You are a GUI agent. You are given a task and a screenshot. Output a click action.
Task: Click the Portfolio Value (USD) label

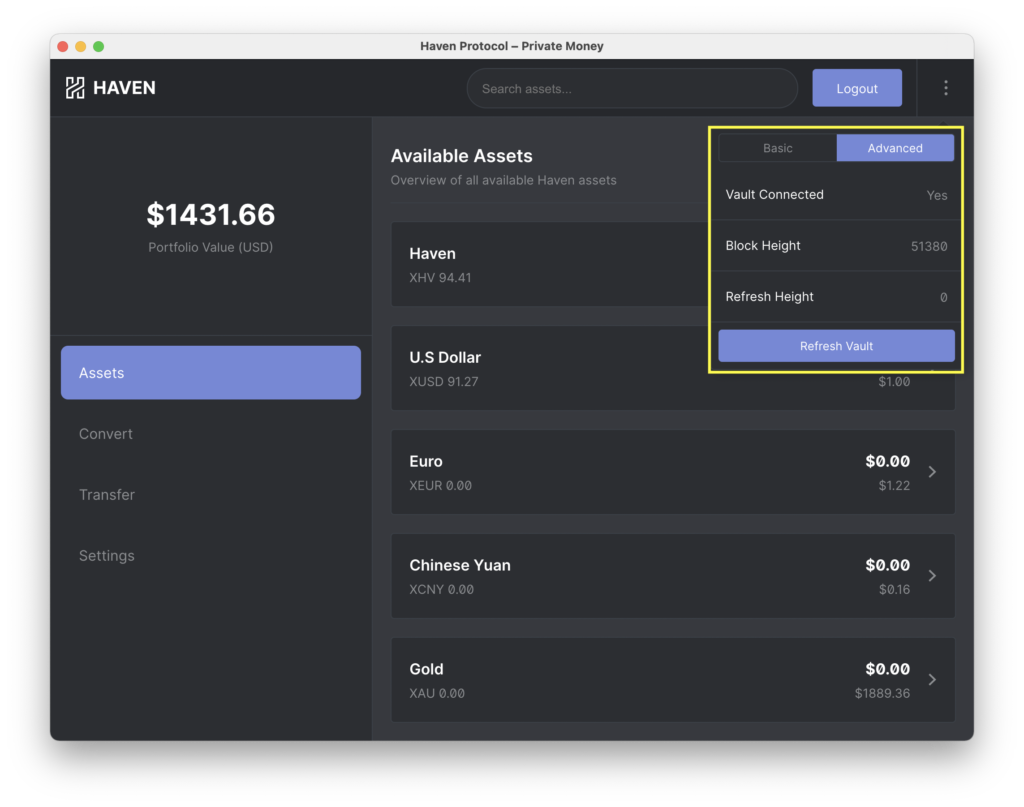[x=210, y=247]
